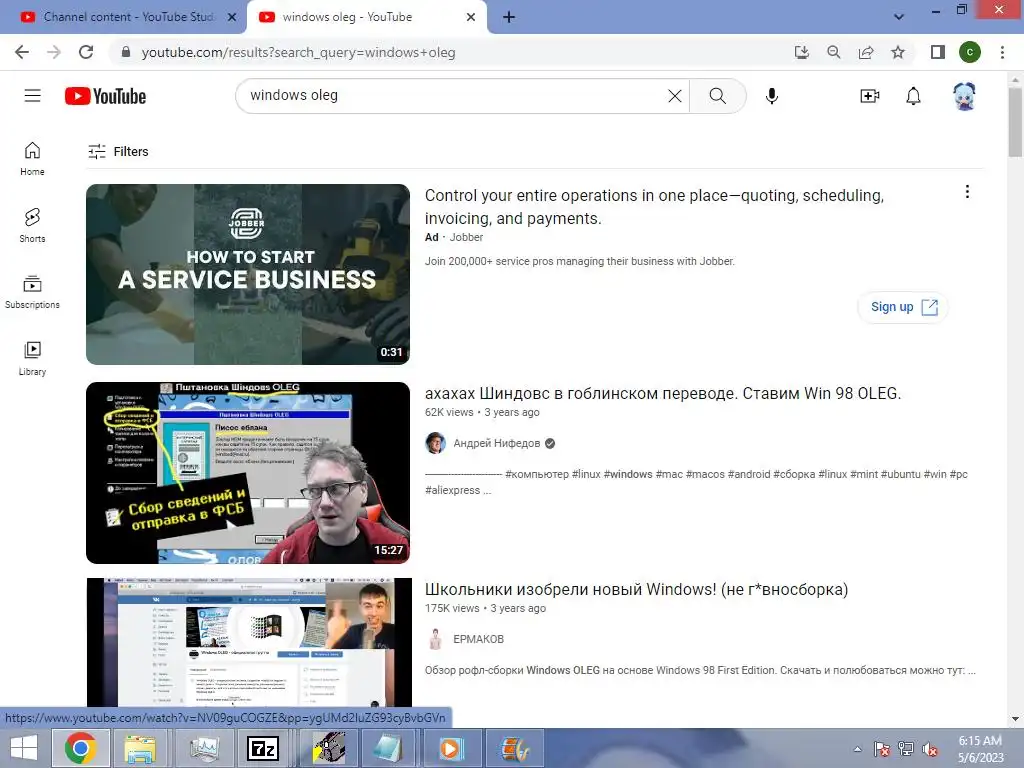
Task: Click the page vertical scrollbar thumb
Action: point(1015,122)
